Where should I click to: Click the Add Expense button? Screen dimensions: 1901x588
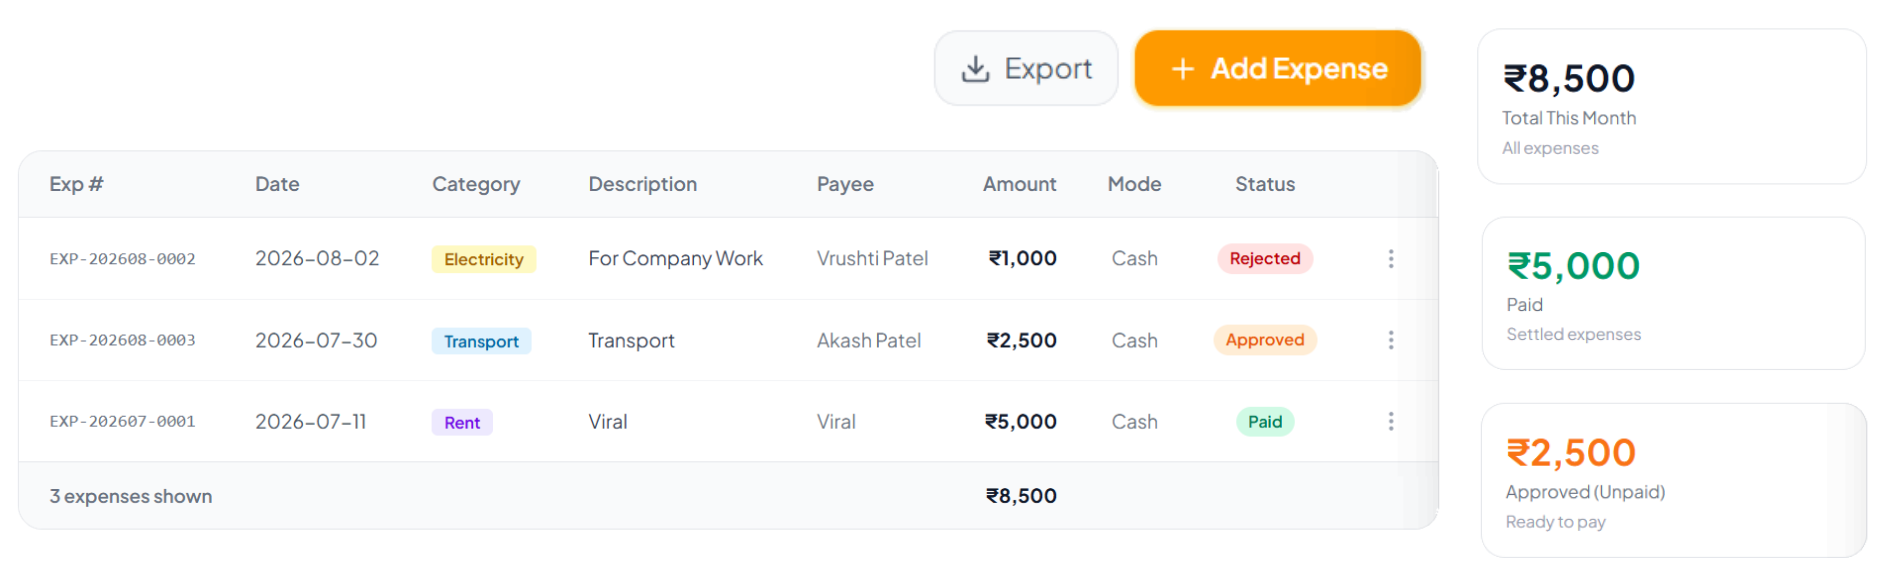click(1278, 68)
